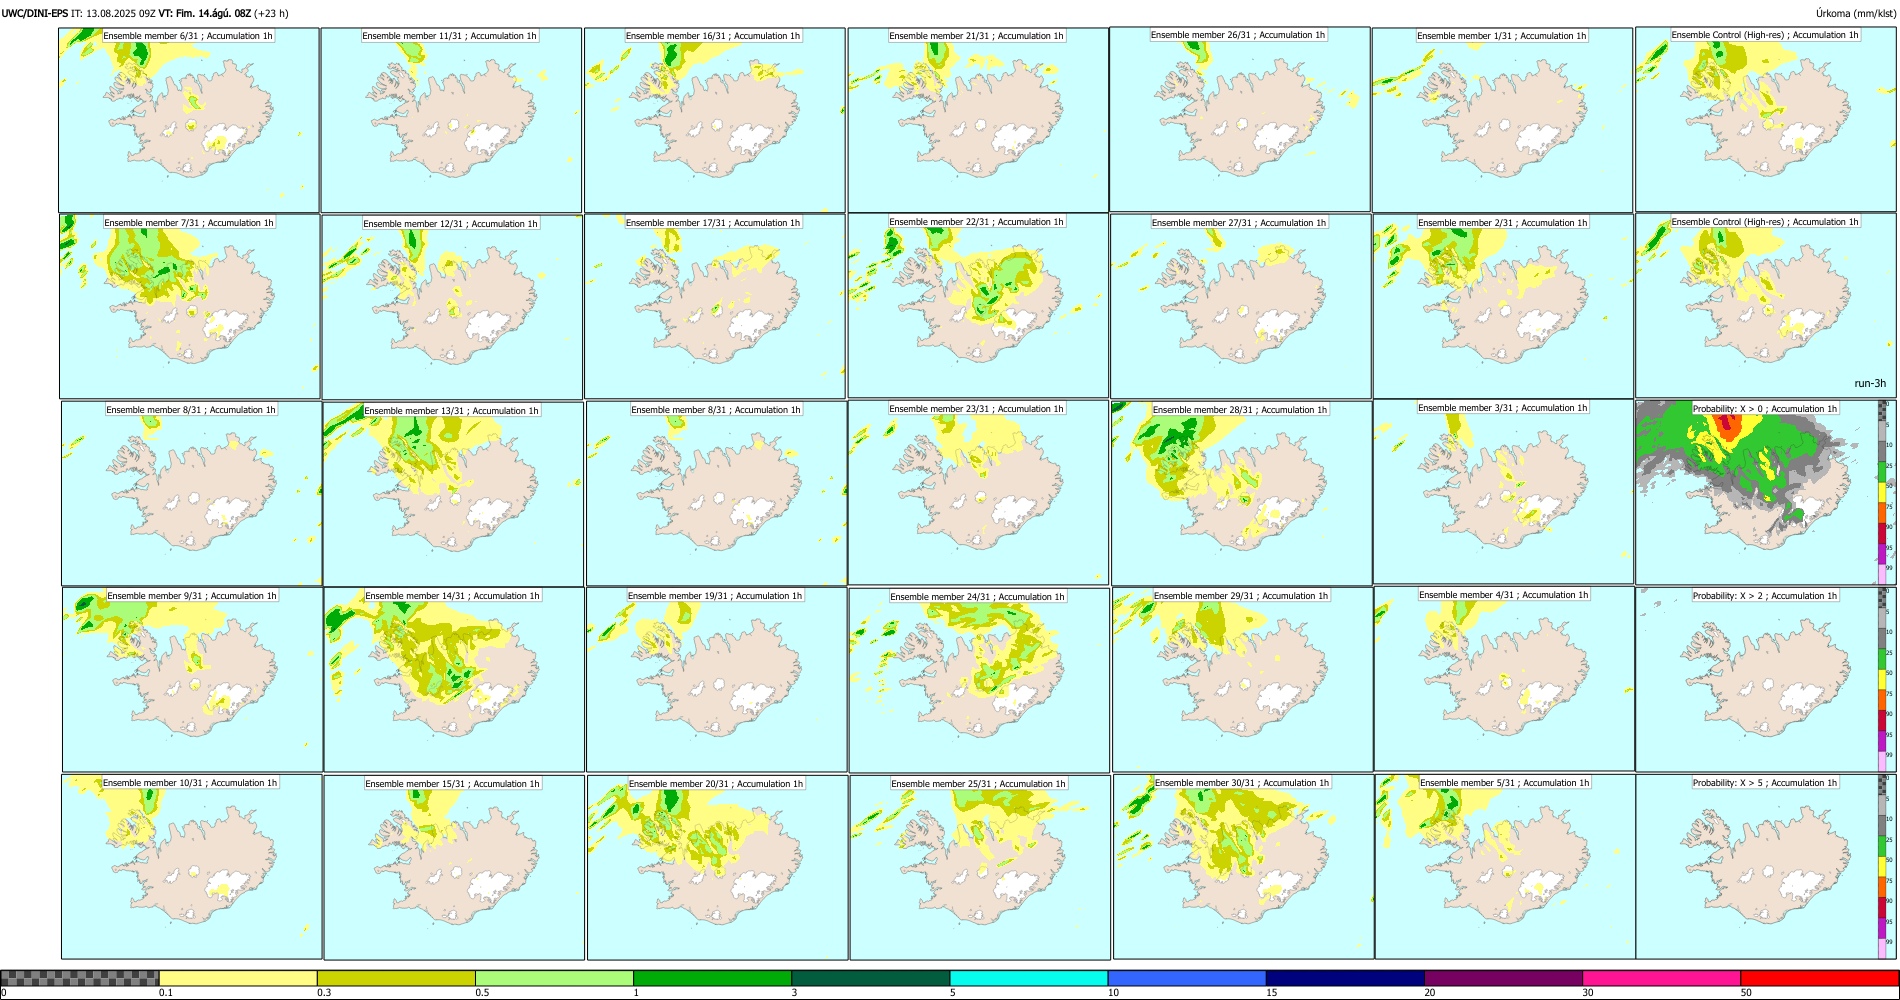Open Ensemble member 4/31 map panel

(1504, 679)
